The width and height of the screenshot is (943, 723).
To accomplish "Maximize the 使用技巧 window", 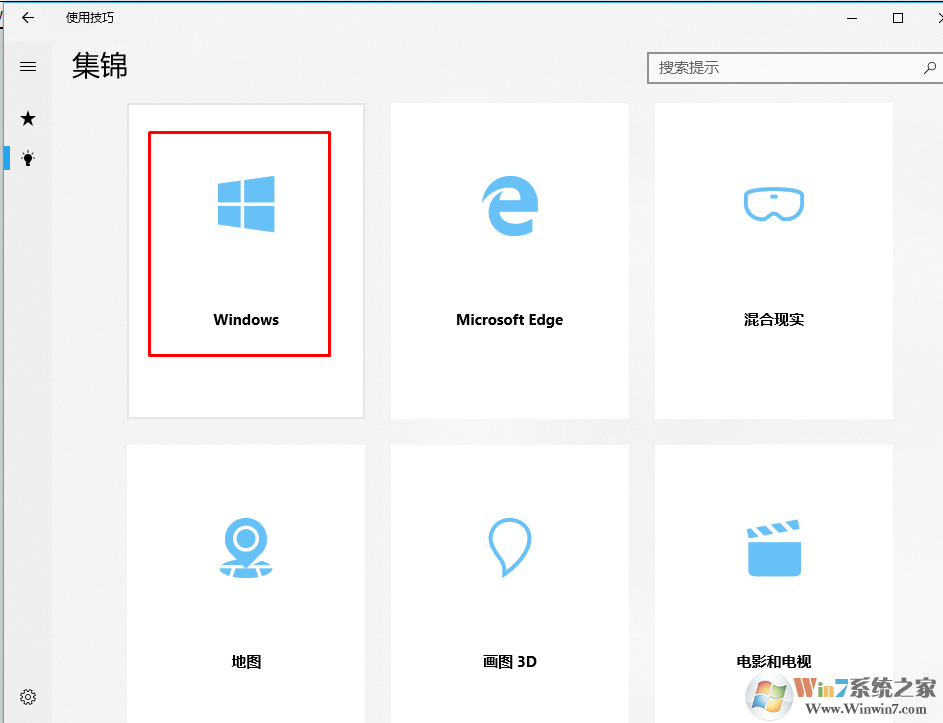I will 897,18.
